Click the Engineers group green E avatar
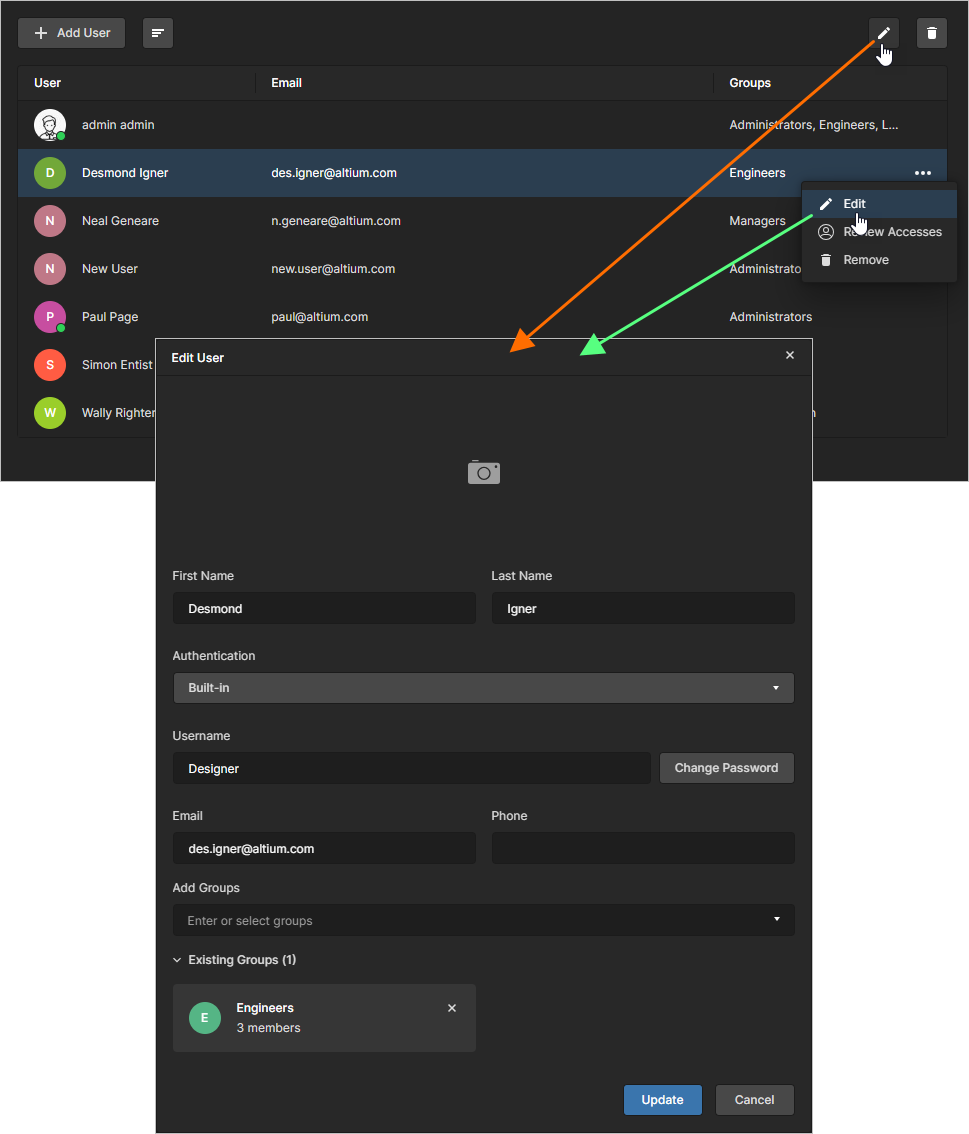This screenshot has width=969, height=1134. (x=204, y=1017)
